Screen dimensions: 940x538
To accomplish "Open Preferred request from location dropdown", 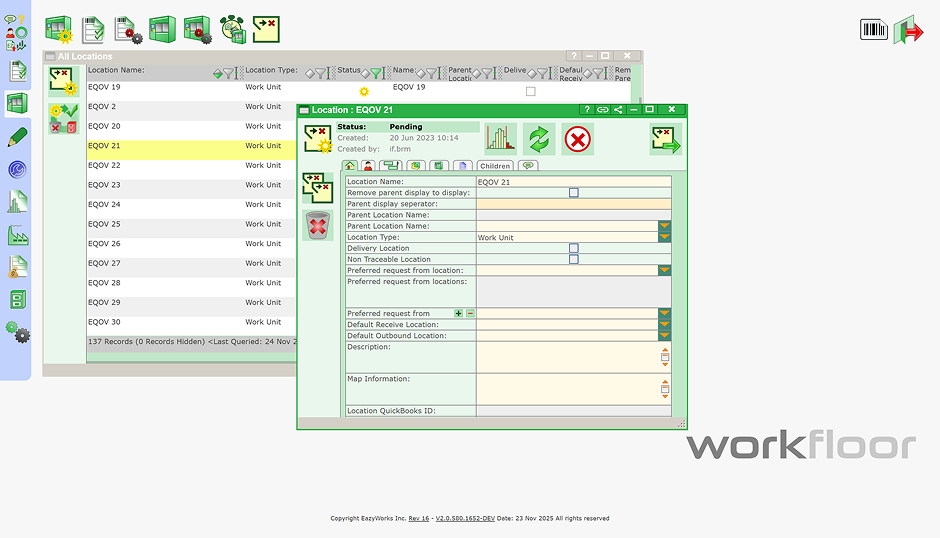I will (664, 270).
